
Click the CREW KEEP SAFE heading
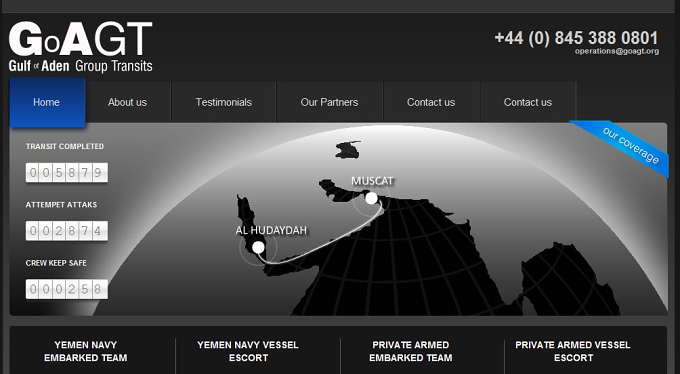[56, 263]
